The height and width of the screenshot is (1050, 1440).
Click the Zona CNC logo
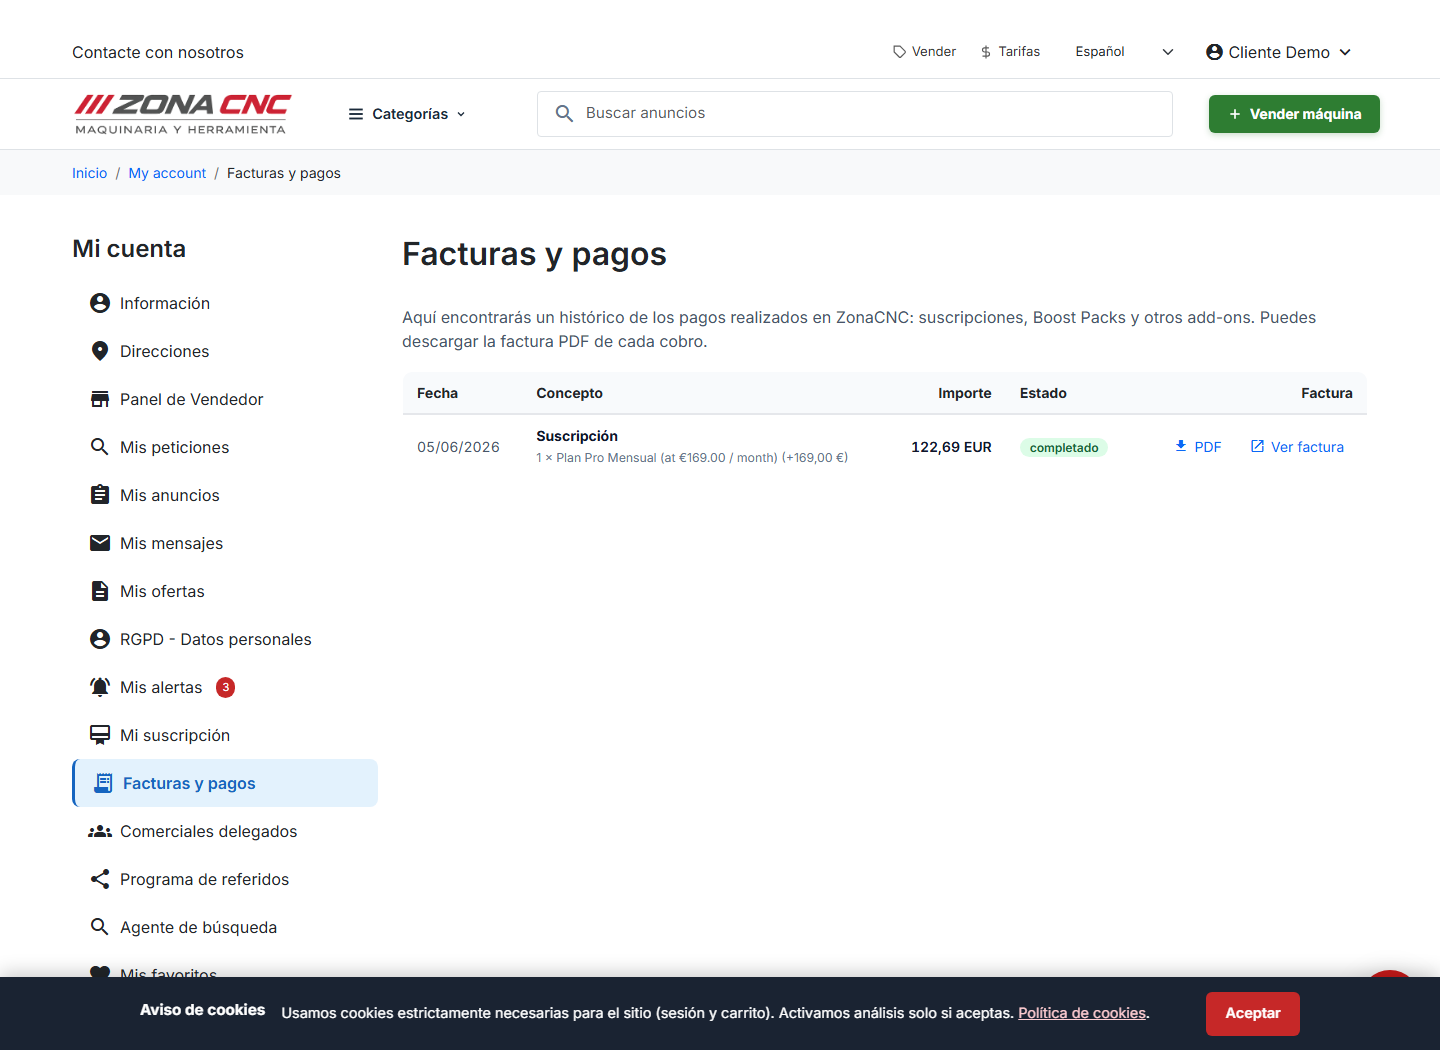(183, 114)
